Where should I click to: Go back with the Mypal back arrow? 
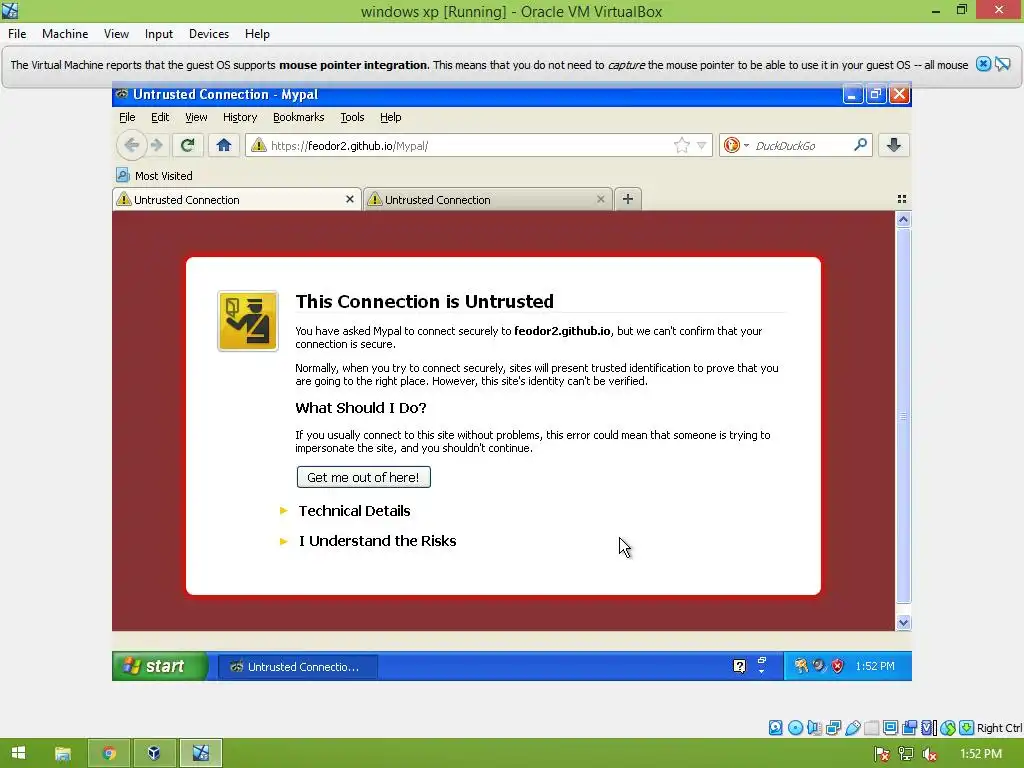click(x=131, y=145)
